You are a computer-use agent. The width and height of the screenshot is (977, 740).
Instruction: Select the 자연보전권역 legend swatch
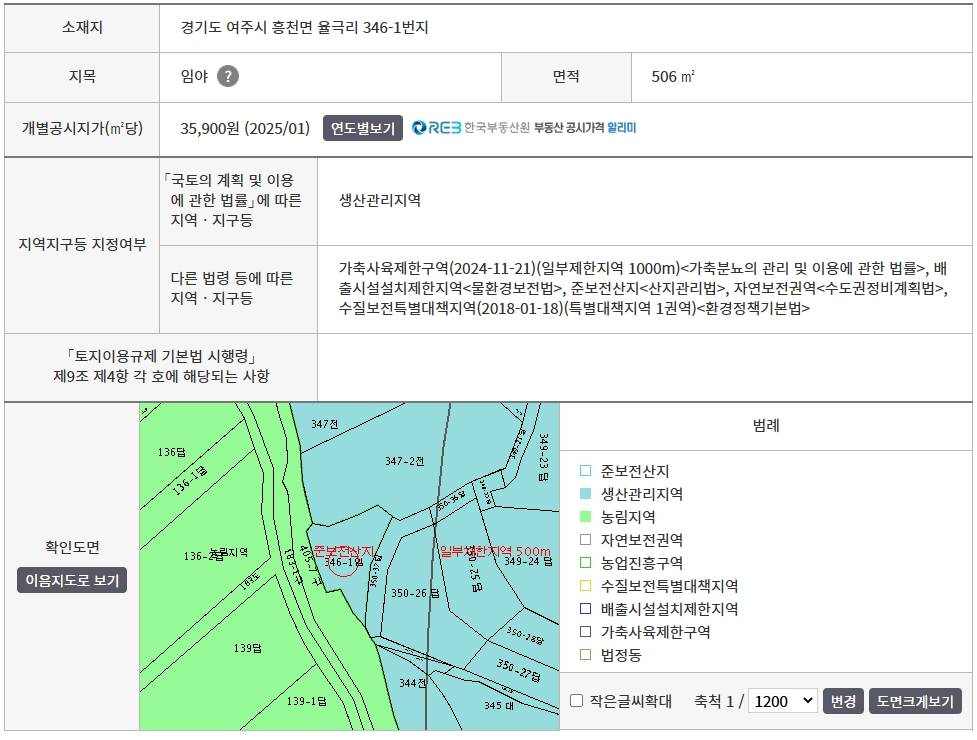pos(585,540)
